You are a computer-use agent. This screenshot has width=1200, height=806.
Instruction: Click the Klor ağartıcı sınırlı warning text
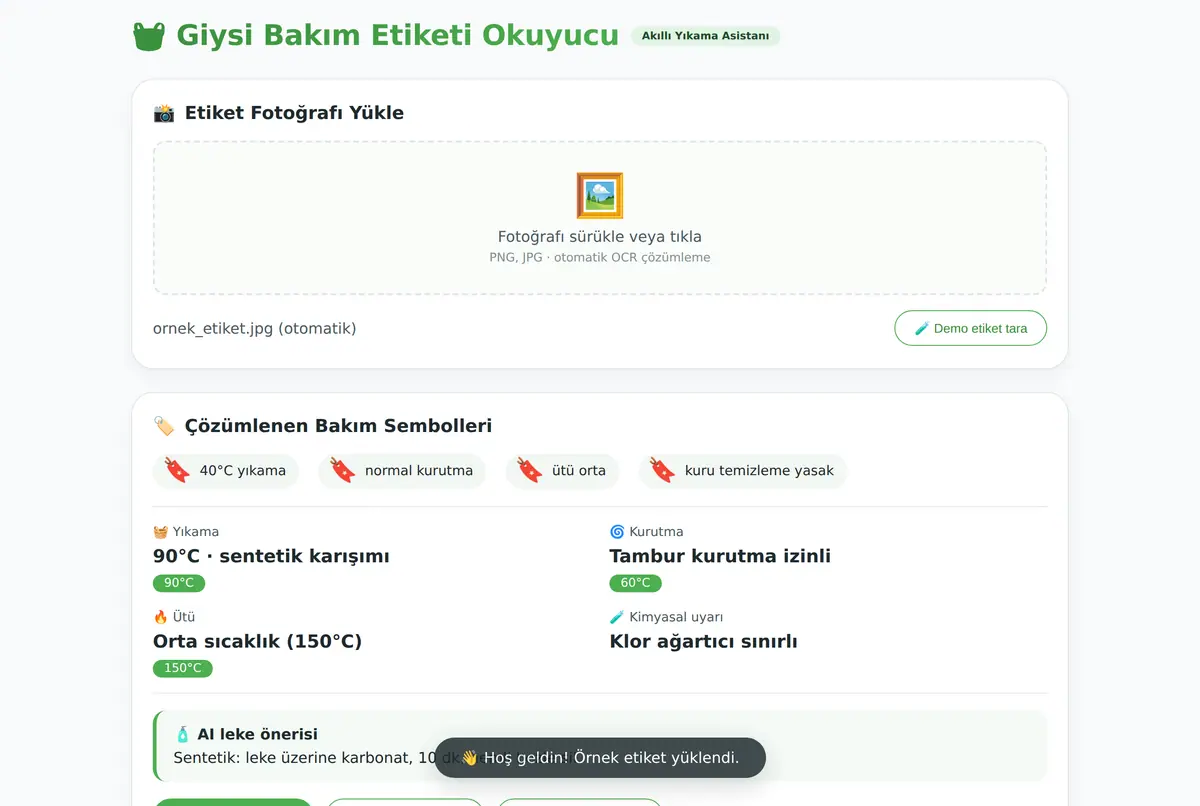click(x=704, y=641)
